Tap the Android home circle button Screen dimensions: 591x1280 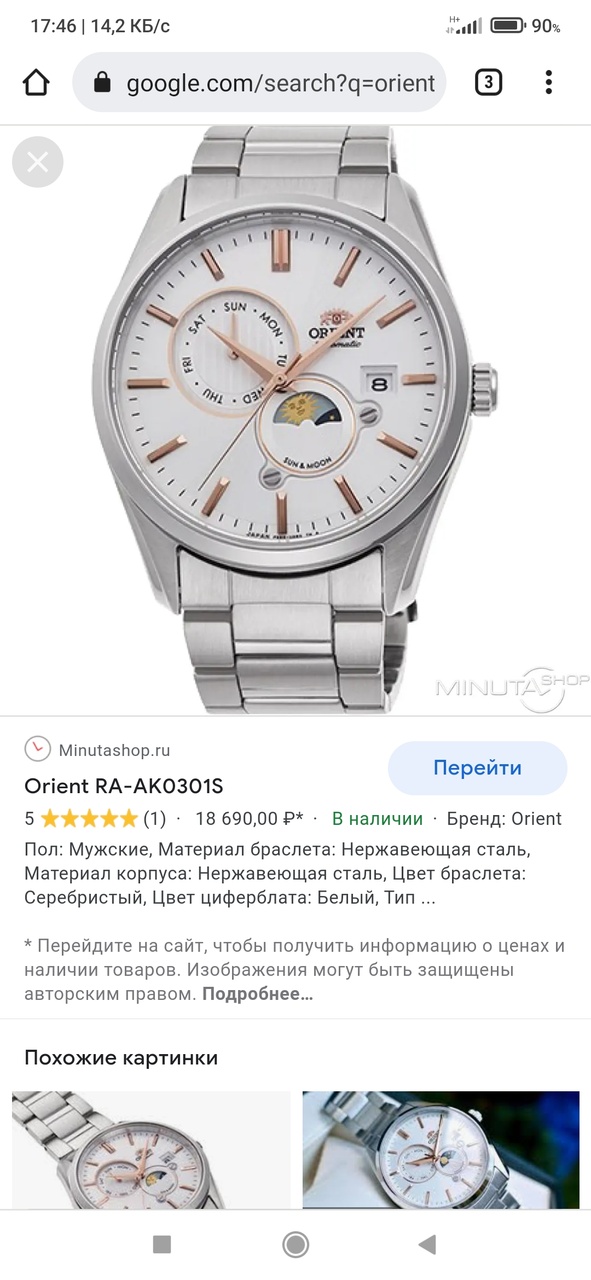pos(295,1244)
